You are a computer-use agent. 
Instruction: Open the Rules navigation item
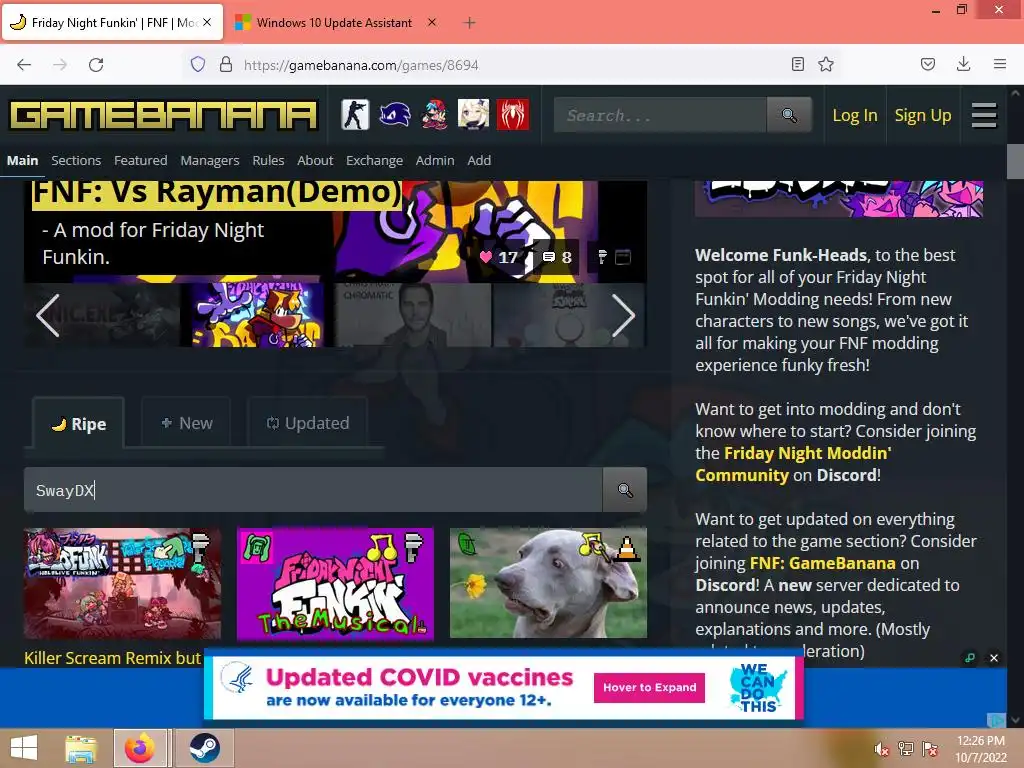268,161
